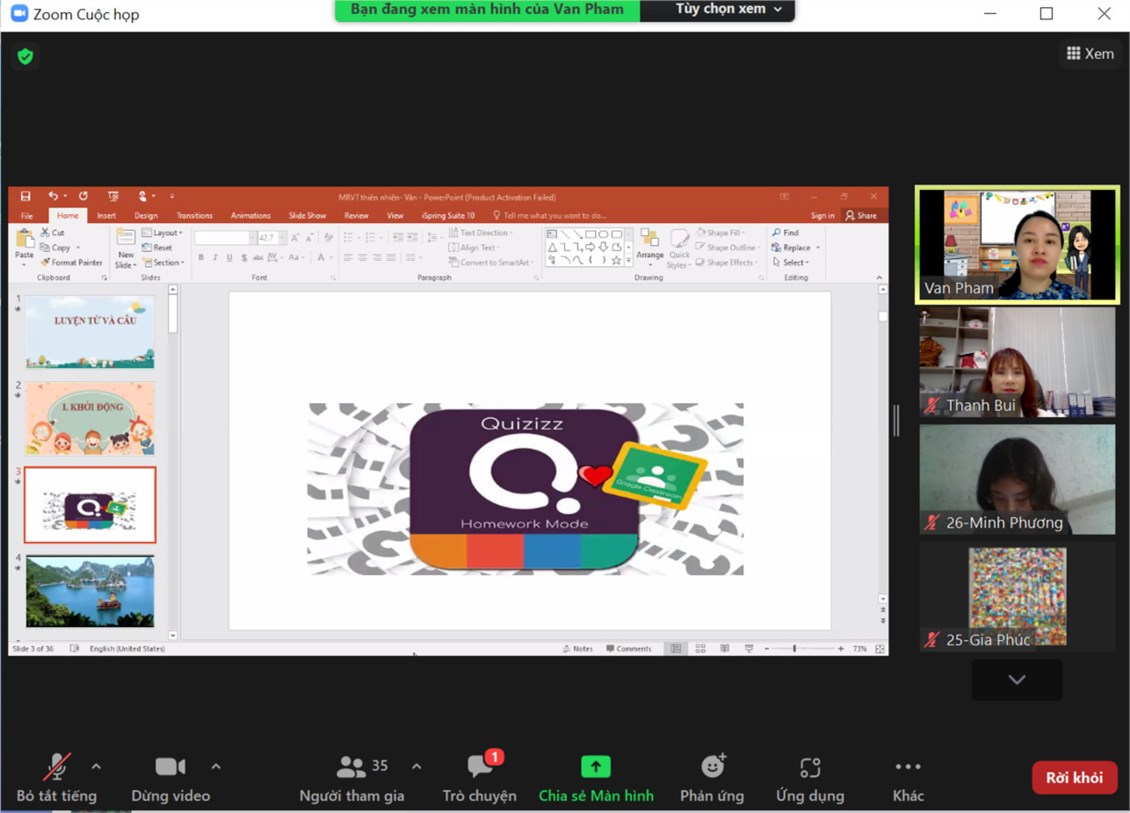Expand the participants caret next to 35
Viewport: 1130px width, 813px height.
coord(416,767)
